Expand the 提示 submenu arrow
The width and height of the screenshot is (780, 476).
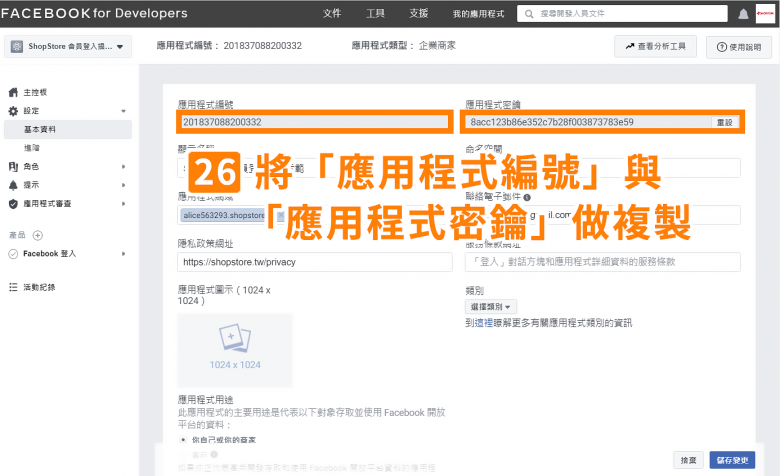coord(123,185)
